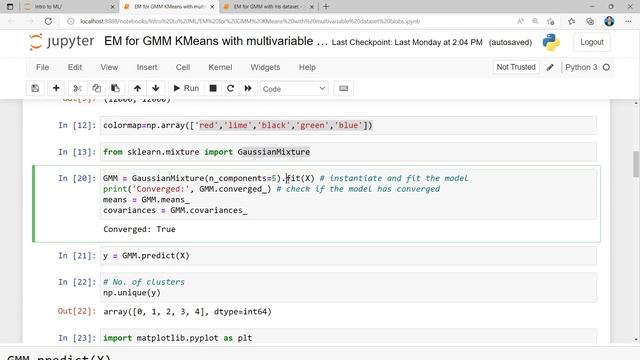Click the Python 3 kernel status circle
Image resolution: width=640 pixels, height=360 pixels.
(607, 67)
